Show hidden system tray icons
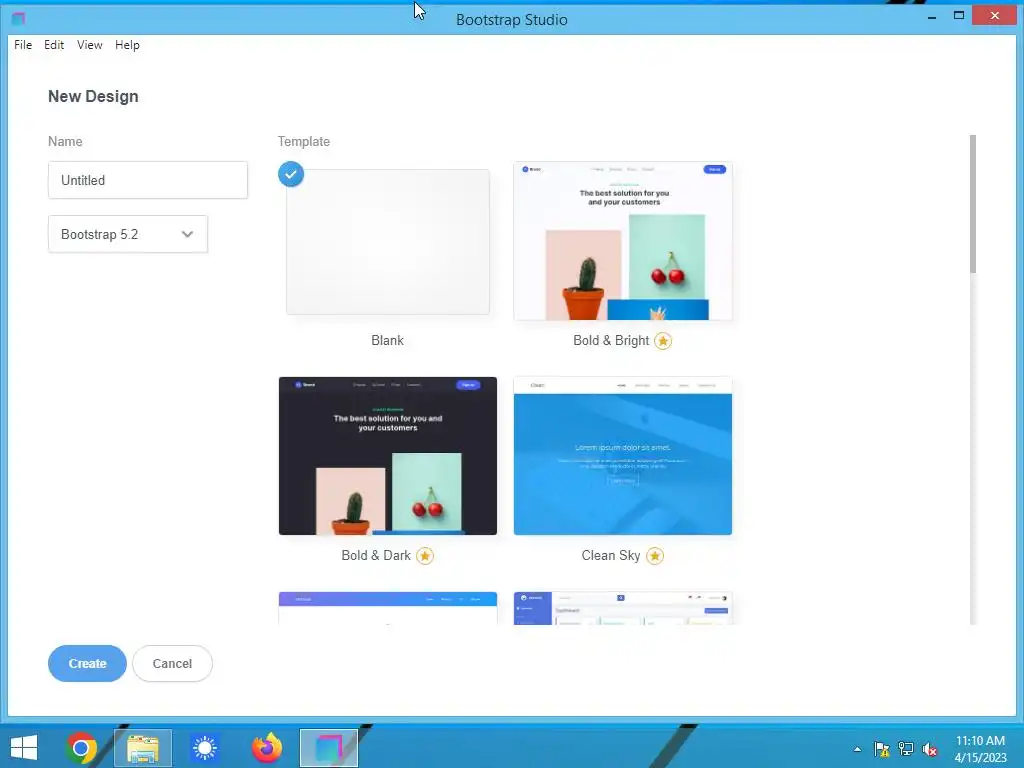 [857, 749]
